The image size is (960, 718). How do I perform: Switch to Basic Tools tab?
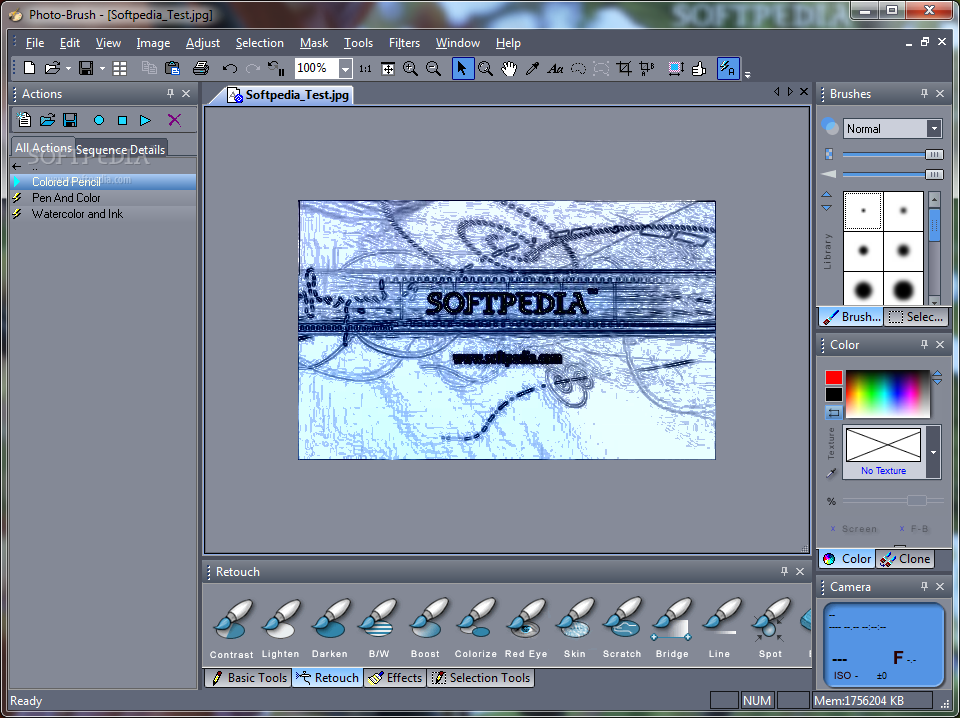coord(249,678)
